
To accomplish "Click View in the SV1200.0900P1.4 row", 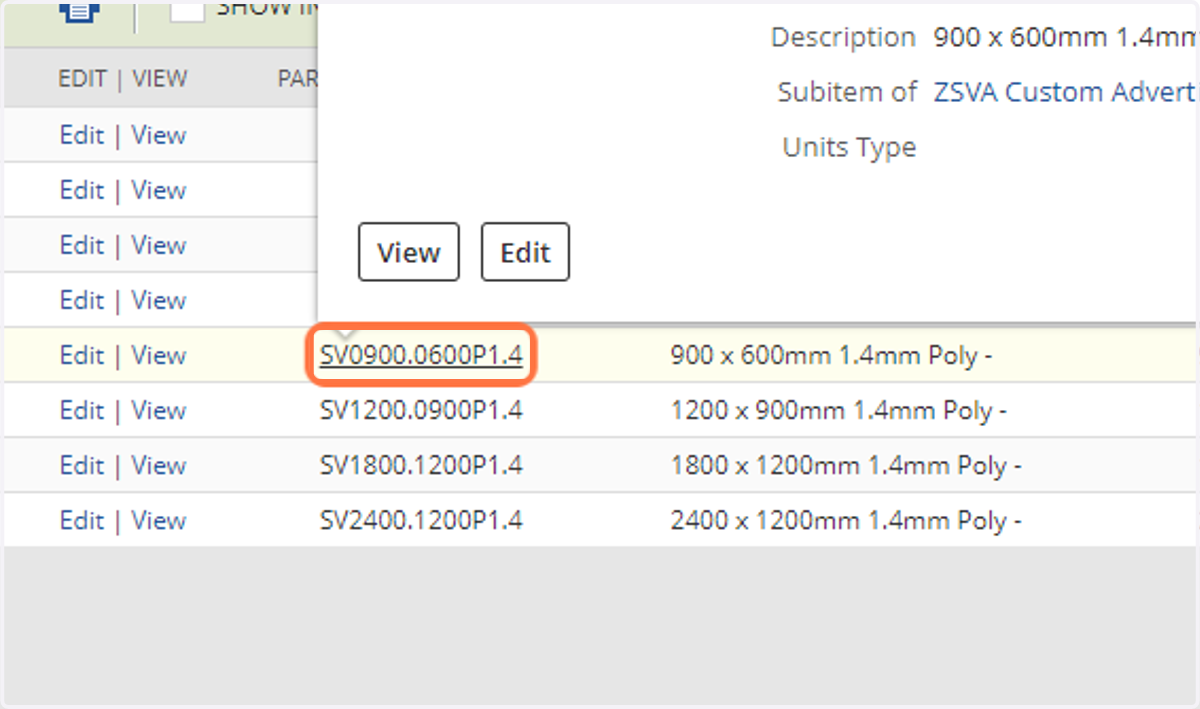I will pos(159,410).
